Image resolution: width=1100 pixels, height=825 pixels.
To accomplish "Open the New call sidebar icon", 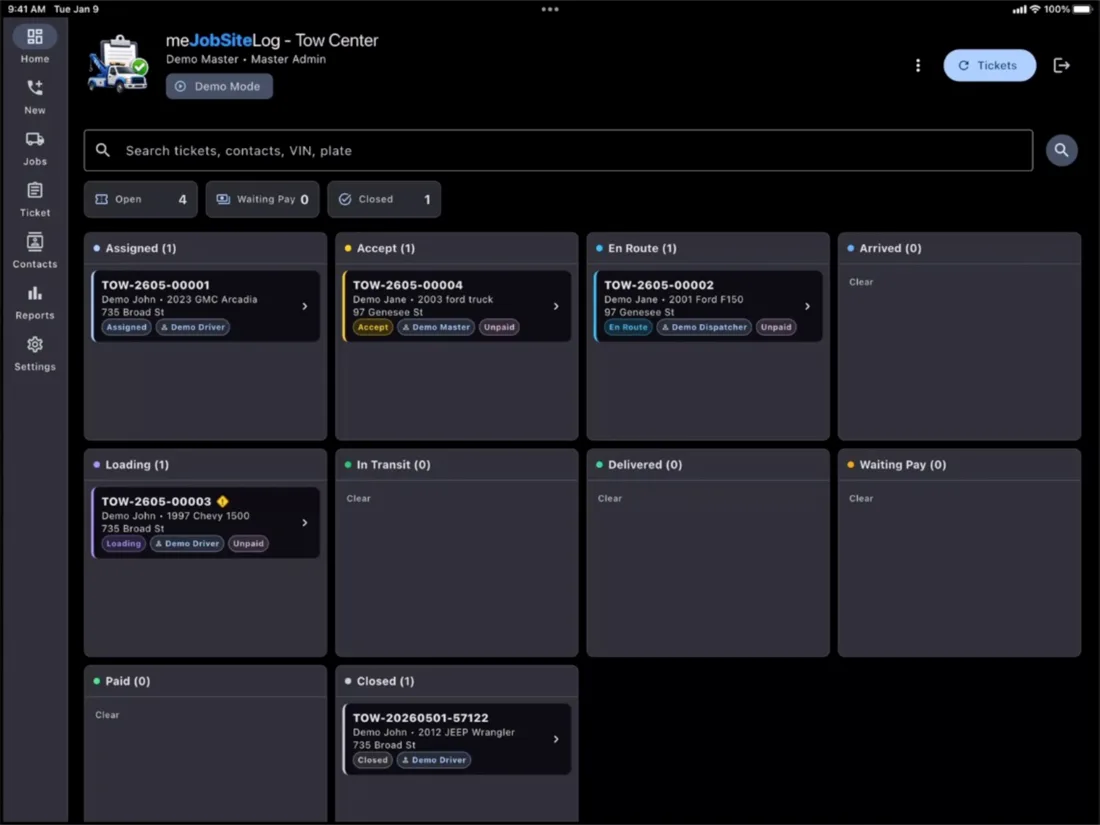I will (x=34, y=88).
